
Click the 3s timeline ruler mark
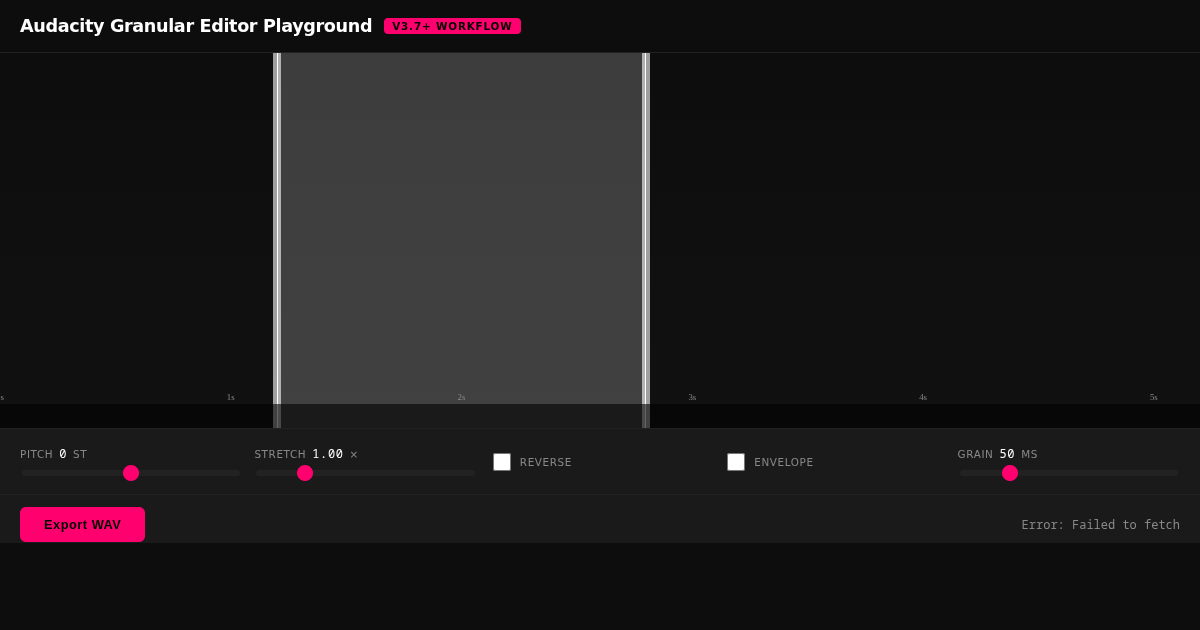[692, 397]
